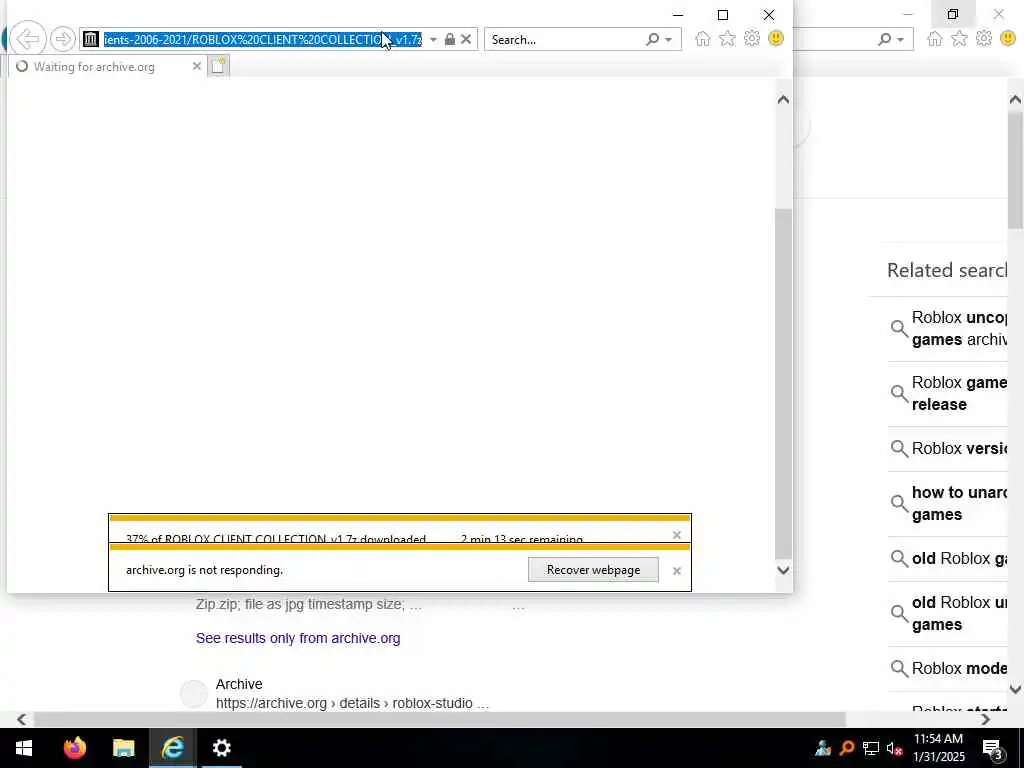The width and height of the screenshot is (1024, 768).
Task: Click smiley icon in background IE window
Action: [x=1008, y=39]
